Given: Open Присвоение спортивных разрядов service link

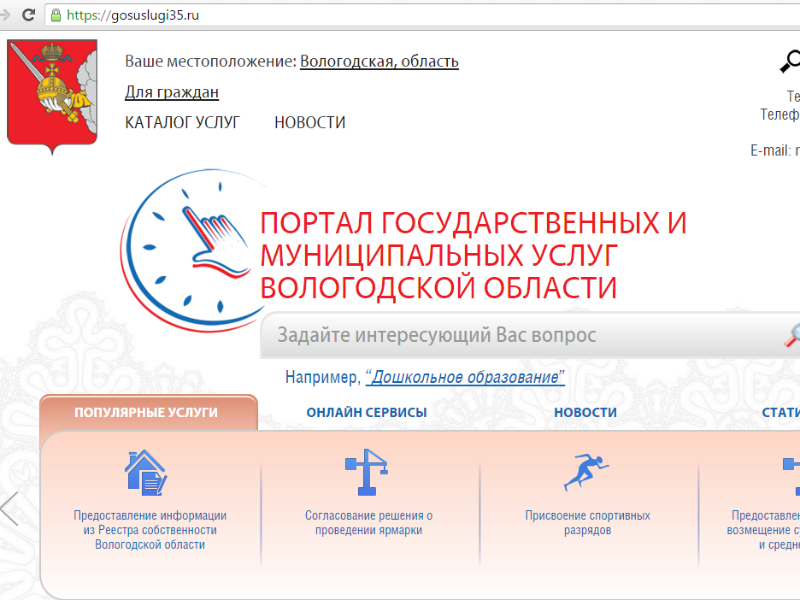Looking at the screenshot, I should [587, 523].
